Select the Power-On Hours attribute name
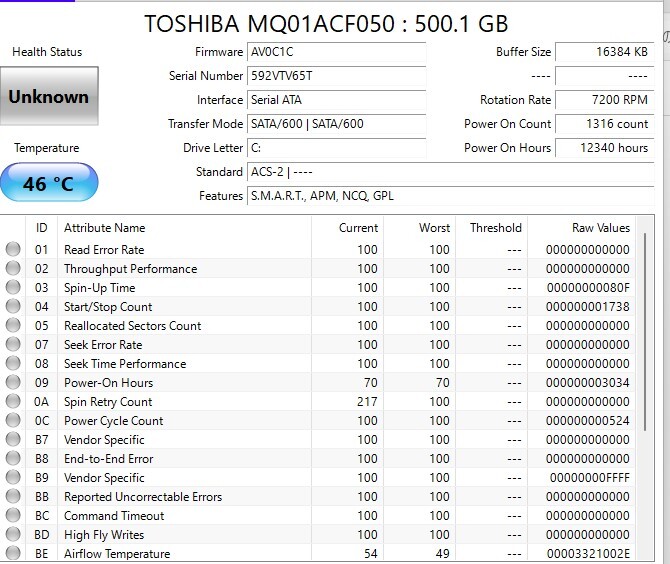The image size is (670, 564). tap(108, 382)
